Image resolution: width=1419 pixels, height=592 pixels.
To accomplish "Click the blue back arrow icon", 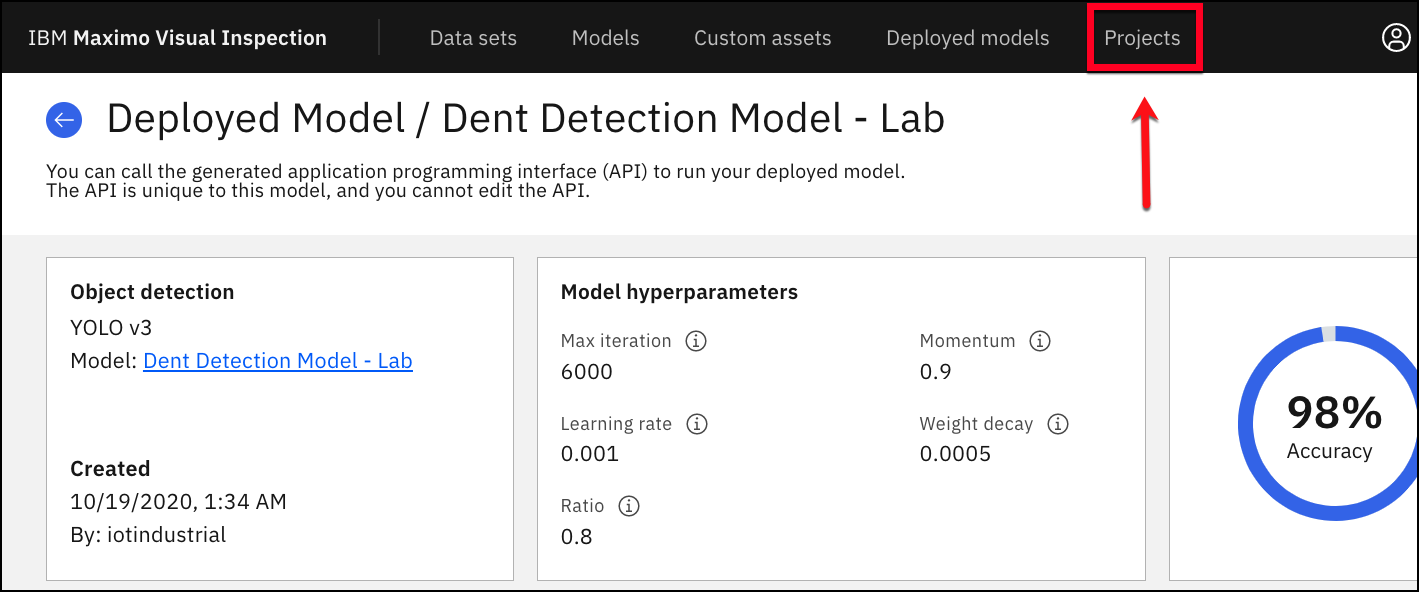I will [64, 120].
